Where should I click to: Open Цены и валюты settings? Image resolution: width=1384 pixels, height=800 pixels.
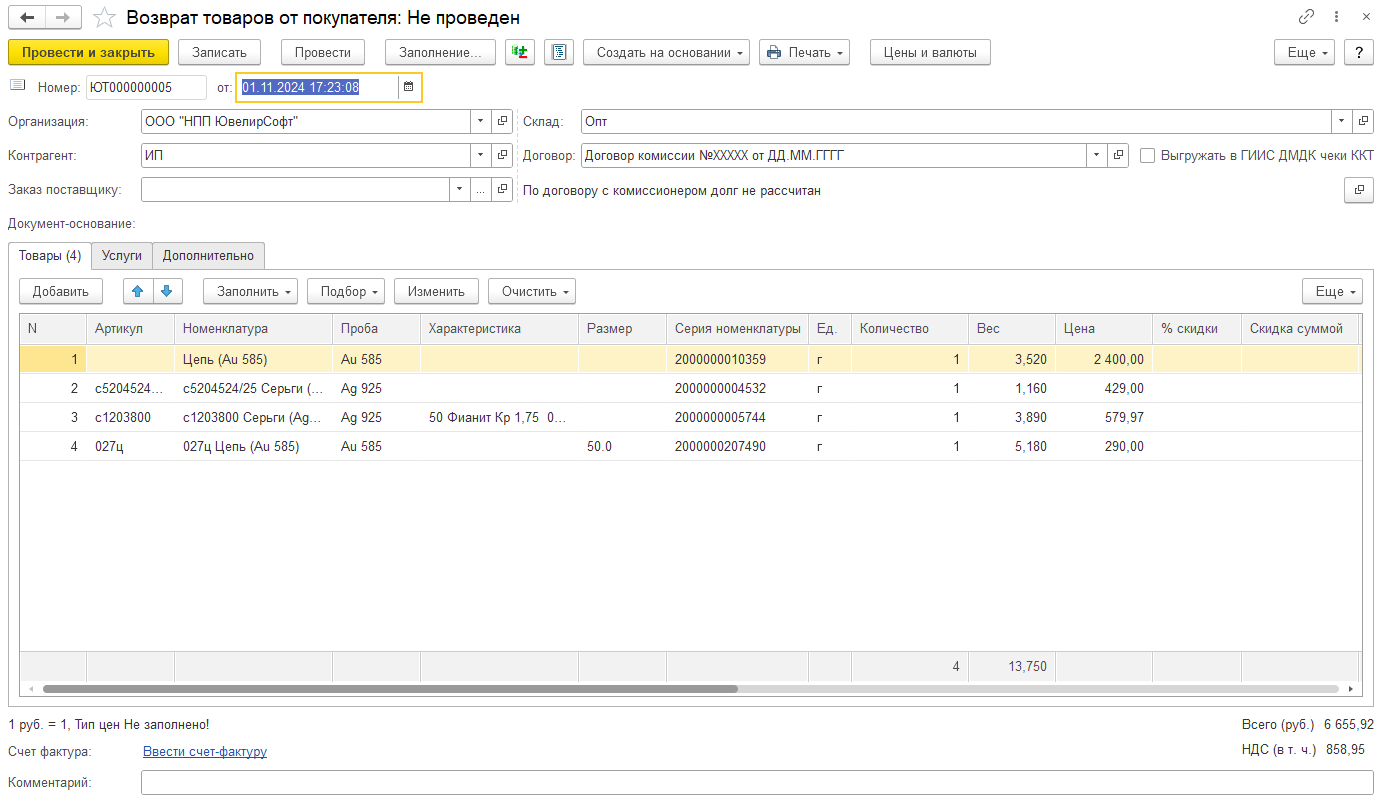click(x=930, y=52)
